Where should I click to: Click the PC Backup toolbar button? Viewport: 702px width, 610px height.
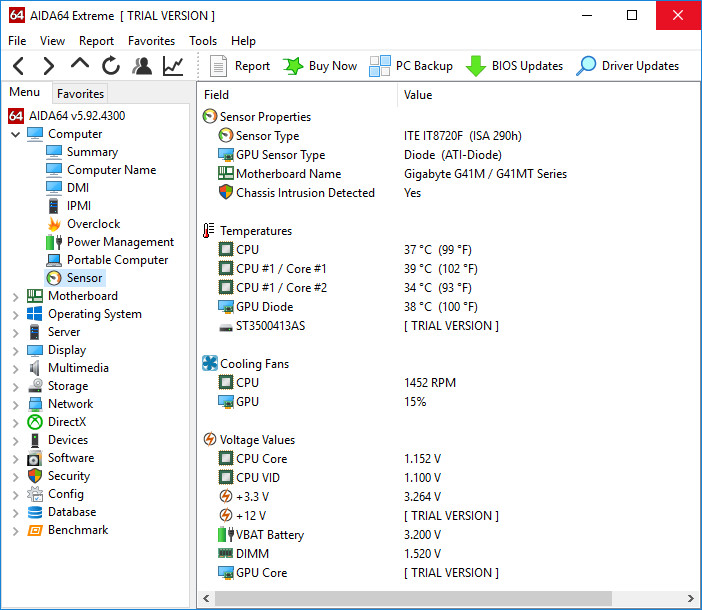coord(411,66)
